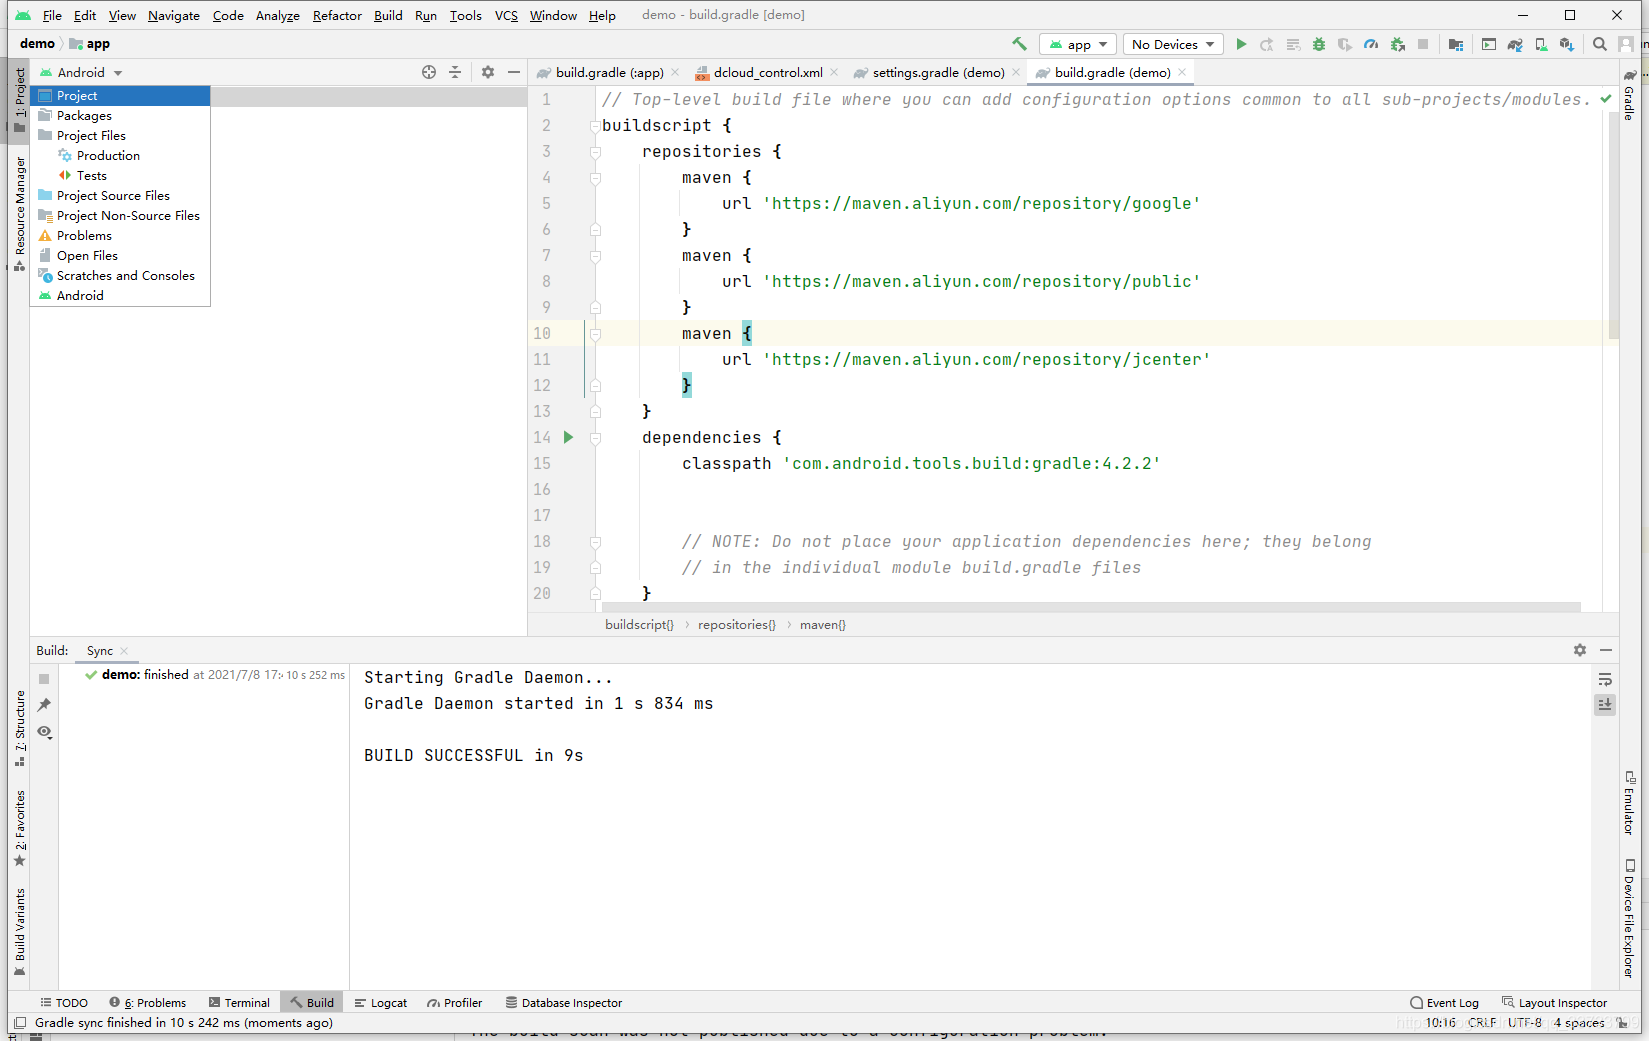Open the Android view dropdown in Project panel
This screenshot has width=1649, height=1041.
pyautogui.click(x=81, y=72)
